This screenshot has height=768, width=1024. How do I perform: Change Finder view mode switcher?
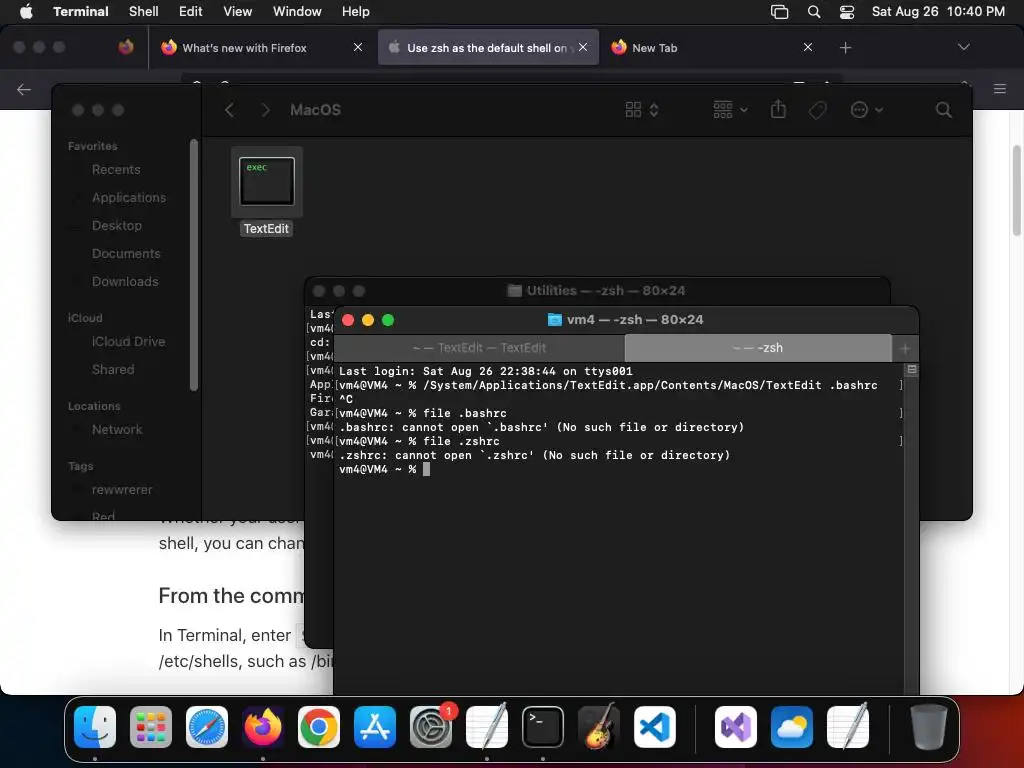(x=641, y=110)
